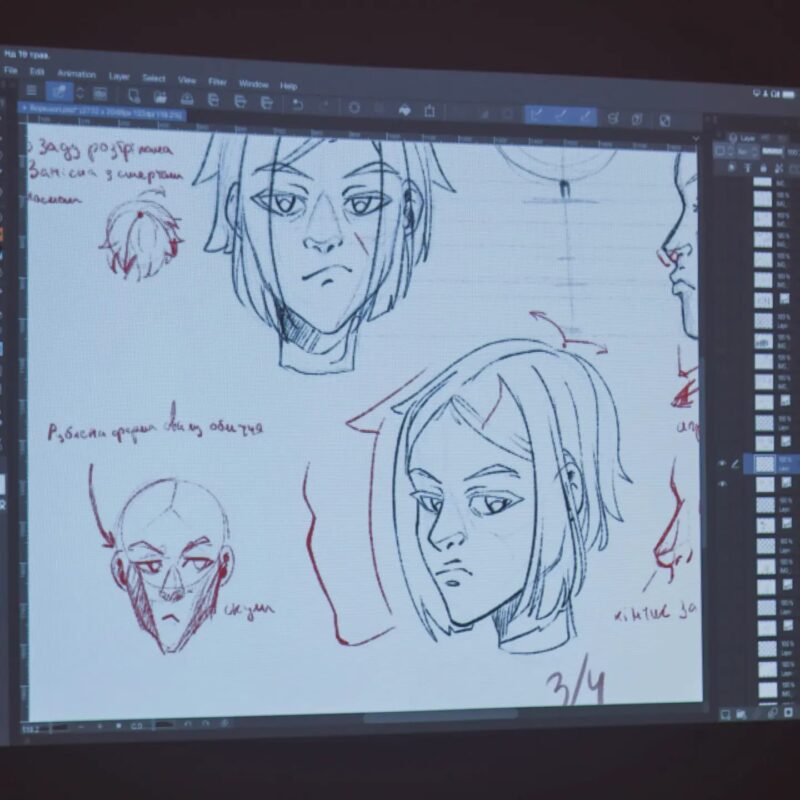Image resolution: width=800 pixels, height=800 pixels.
Task: Click the layer opacity slider in the Layer panel
Action: click(x=773, y=152)
